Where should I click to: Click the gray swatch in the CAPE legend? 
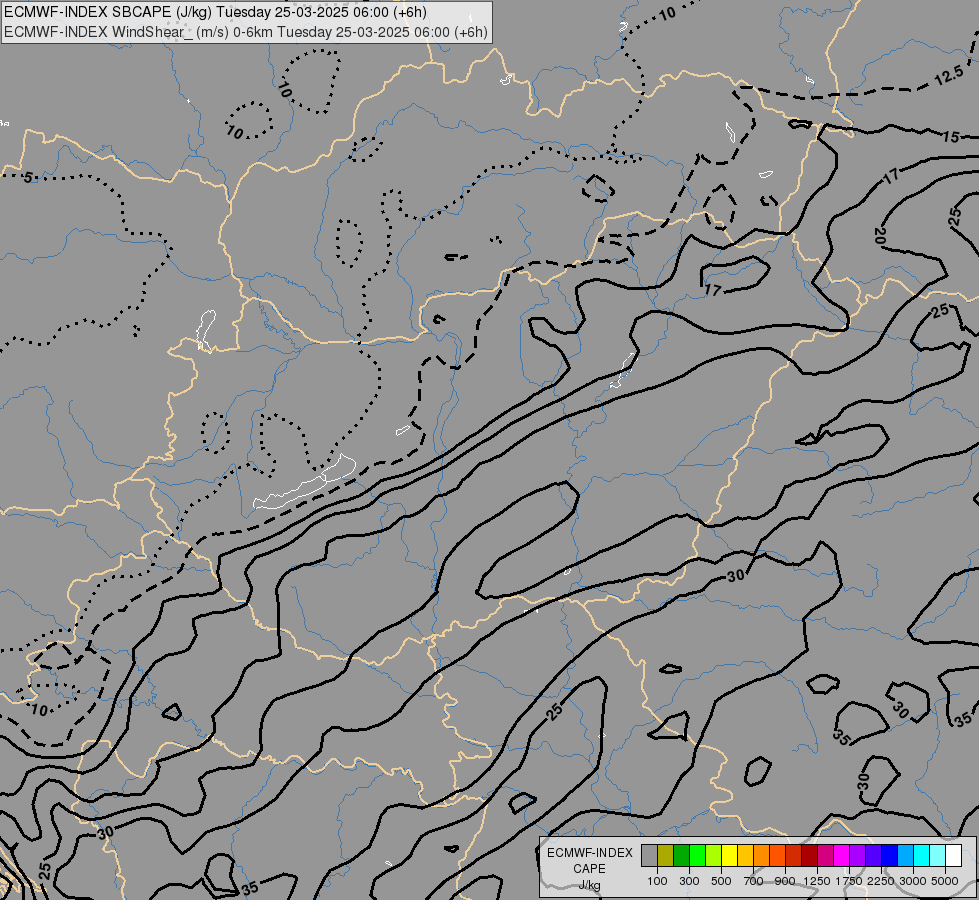649,856
